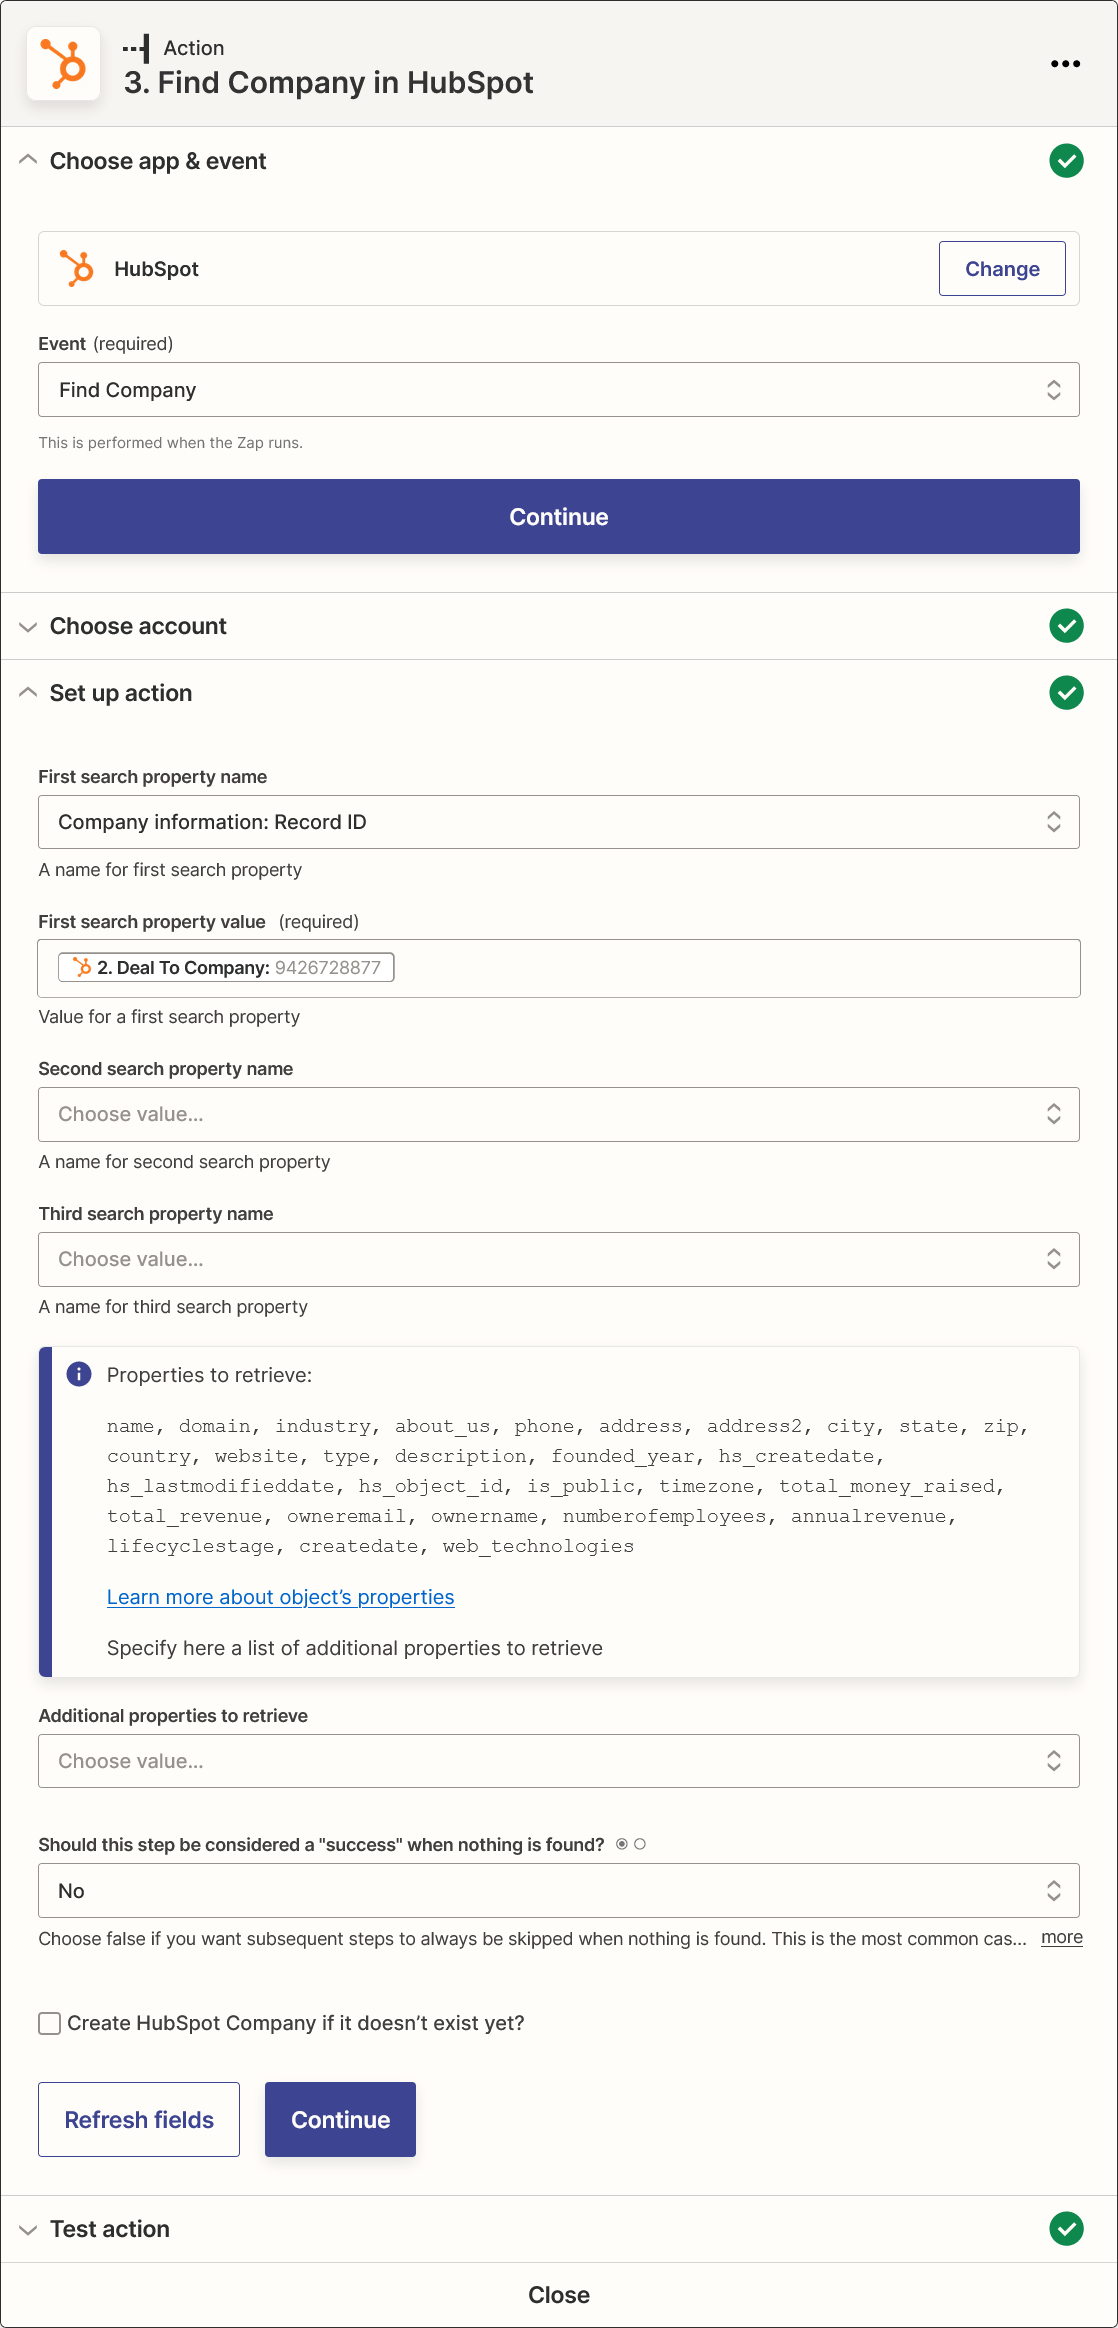
Task: Open Second search property name dropdown
Action: click(x=559, y=1114)
